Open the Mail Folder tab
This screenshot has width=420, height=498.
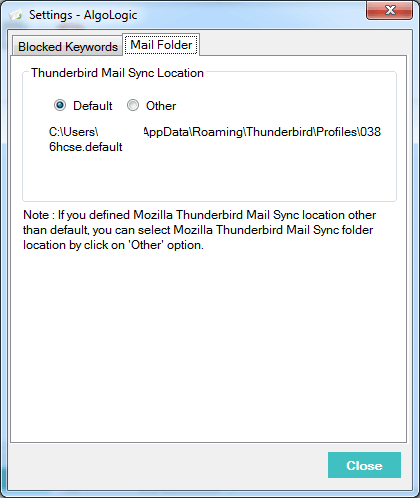click(161, 45)
